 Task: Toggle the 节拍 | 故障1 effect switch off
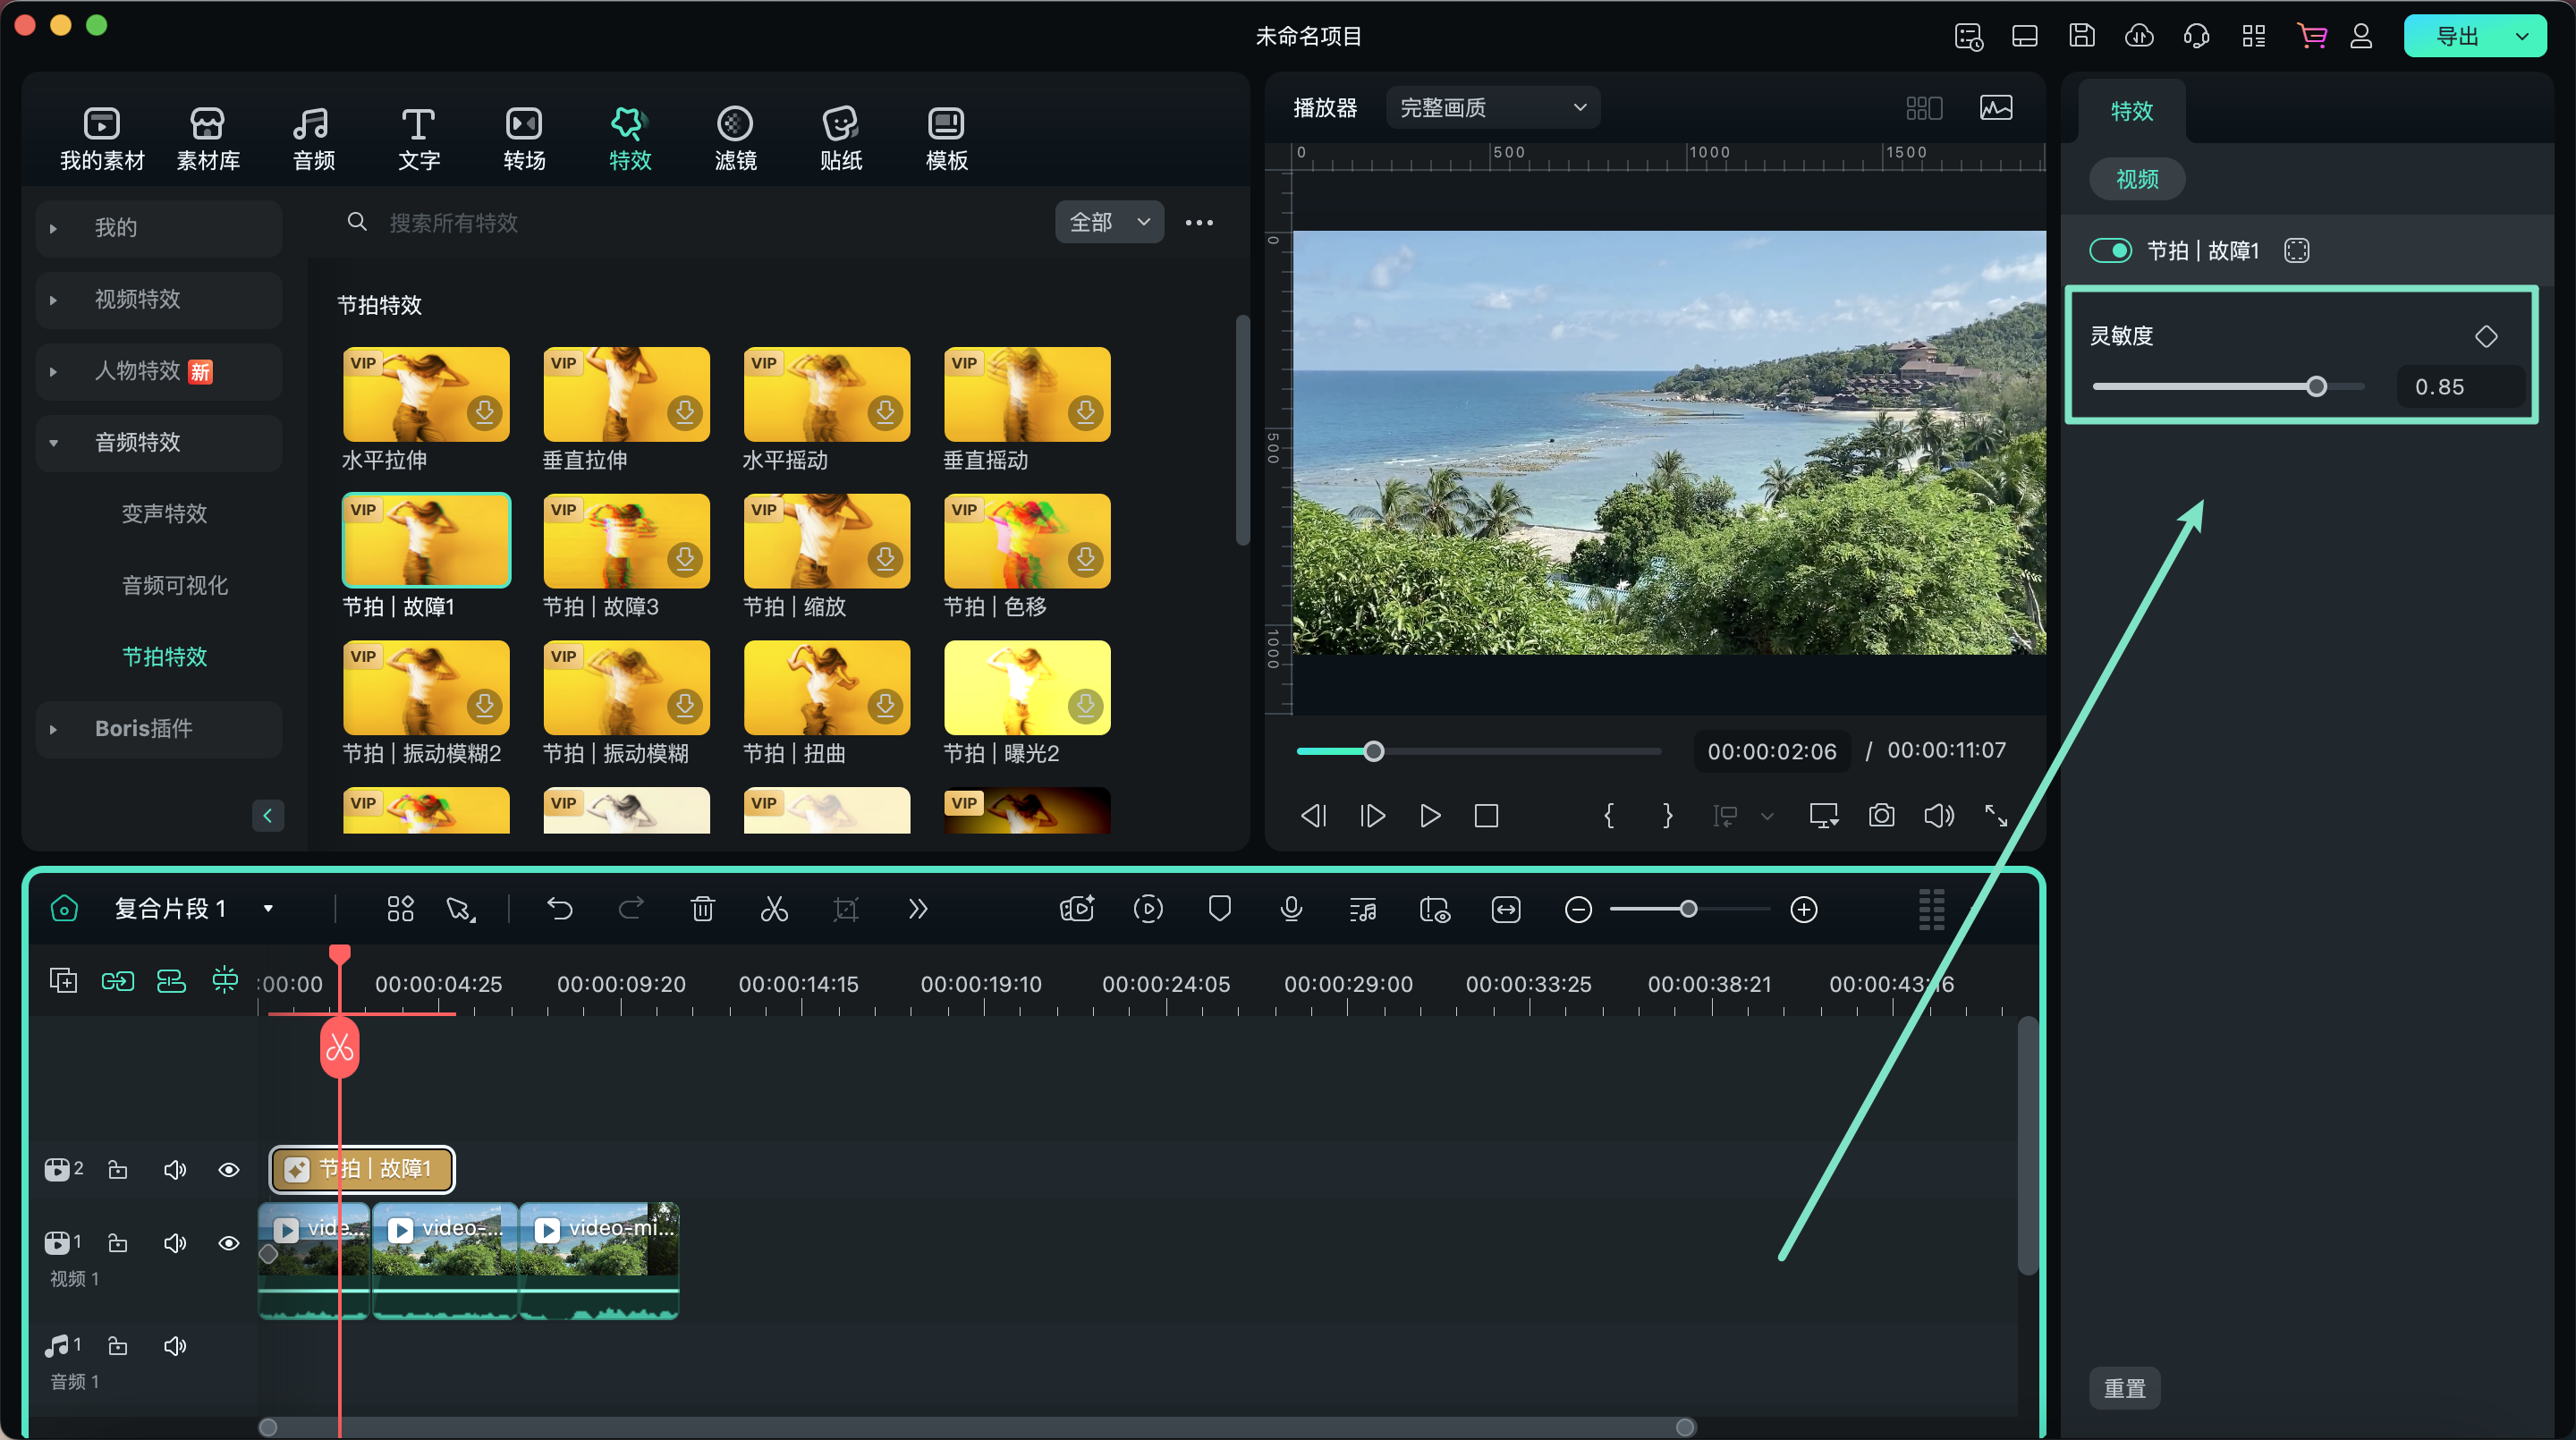tap(2111, 251)
